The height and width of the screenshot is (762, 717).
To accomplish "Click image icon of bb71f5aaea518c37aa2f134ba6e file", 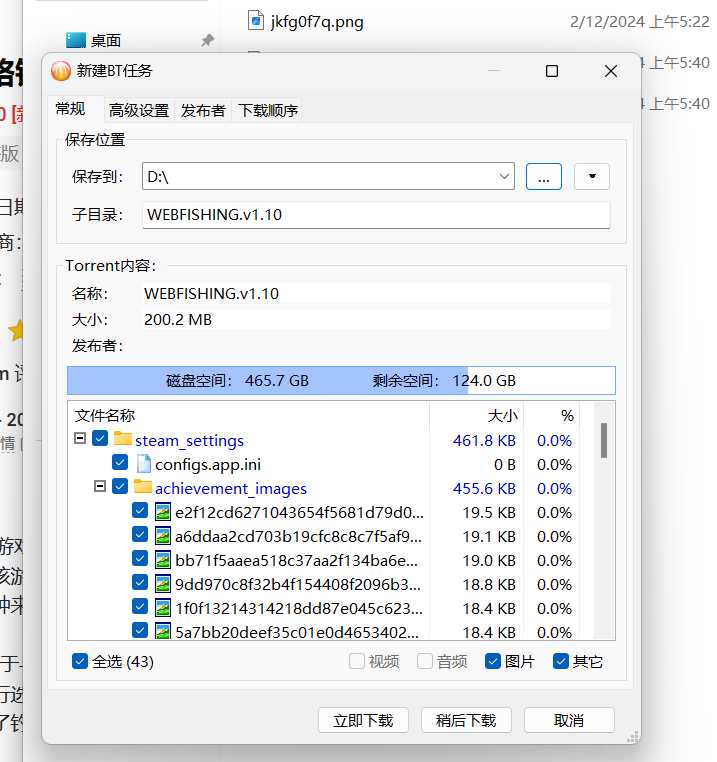I will 163,560.
